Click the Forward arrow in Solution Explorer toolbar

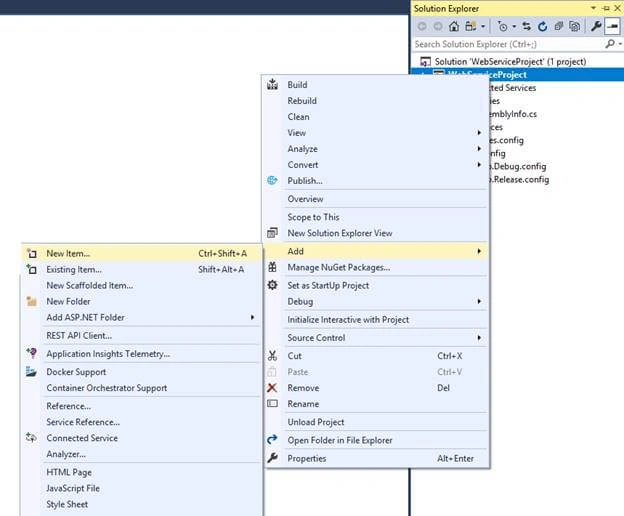pos(438,26)
